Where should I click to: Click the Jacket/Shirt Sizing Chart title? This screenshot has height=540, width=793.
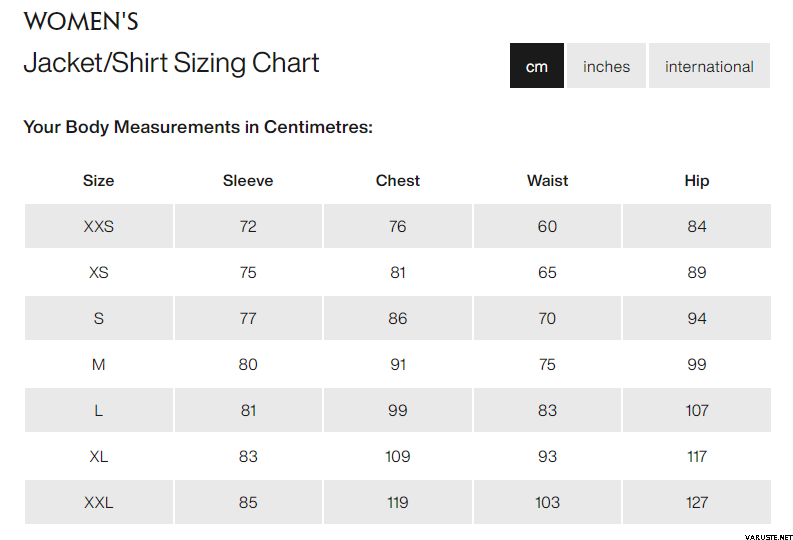click(171, 63)
